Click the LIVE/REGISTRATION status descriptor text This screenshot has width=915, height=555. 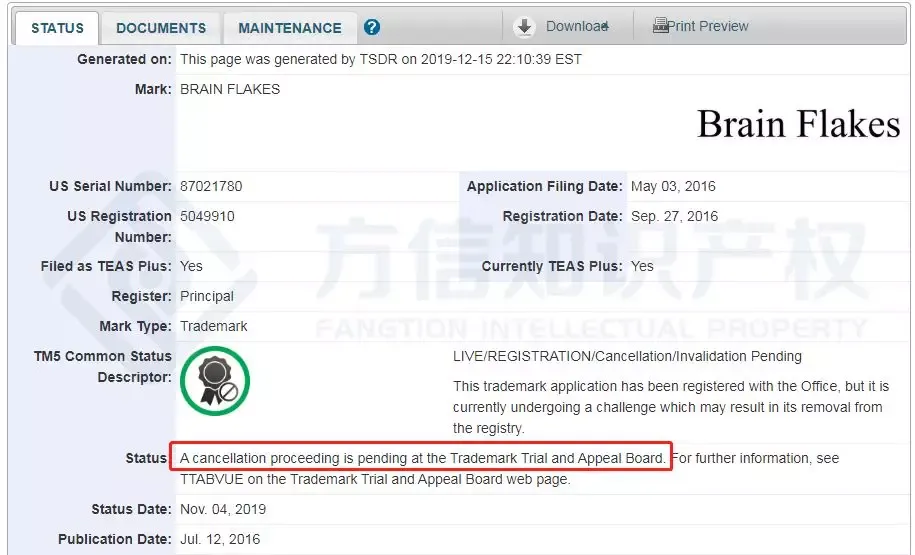(627, 357)
